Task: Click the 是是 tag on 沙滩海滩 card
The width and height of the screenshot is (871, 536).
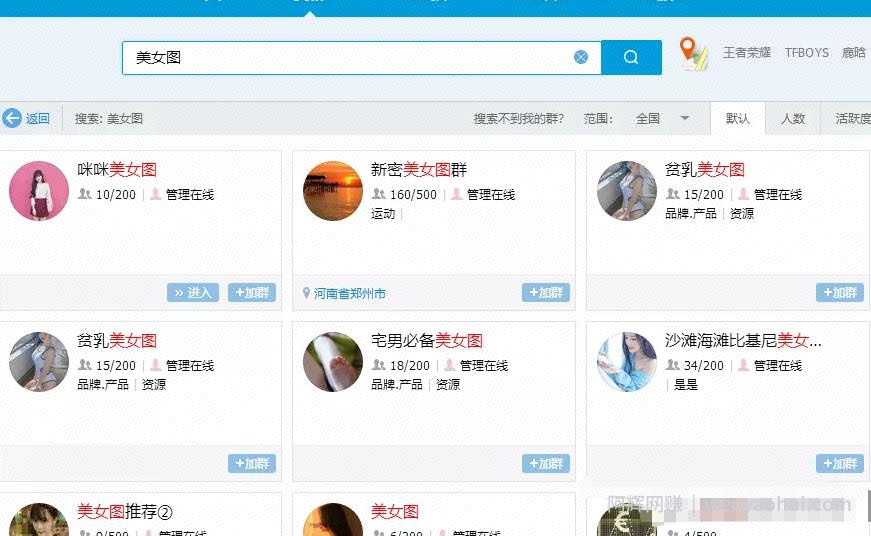Action: pos(685,384)
